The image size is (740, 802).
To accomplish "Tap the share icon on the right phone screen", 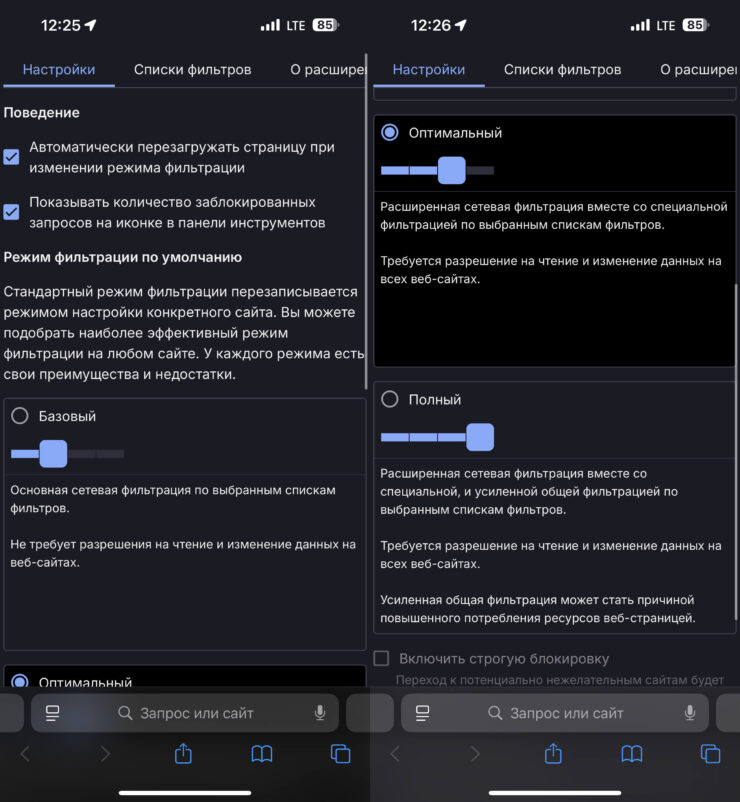I will click(x=553, y=754).
